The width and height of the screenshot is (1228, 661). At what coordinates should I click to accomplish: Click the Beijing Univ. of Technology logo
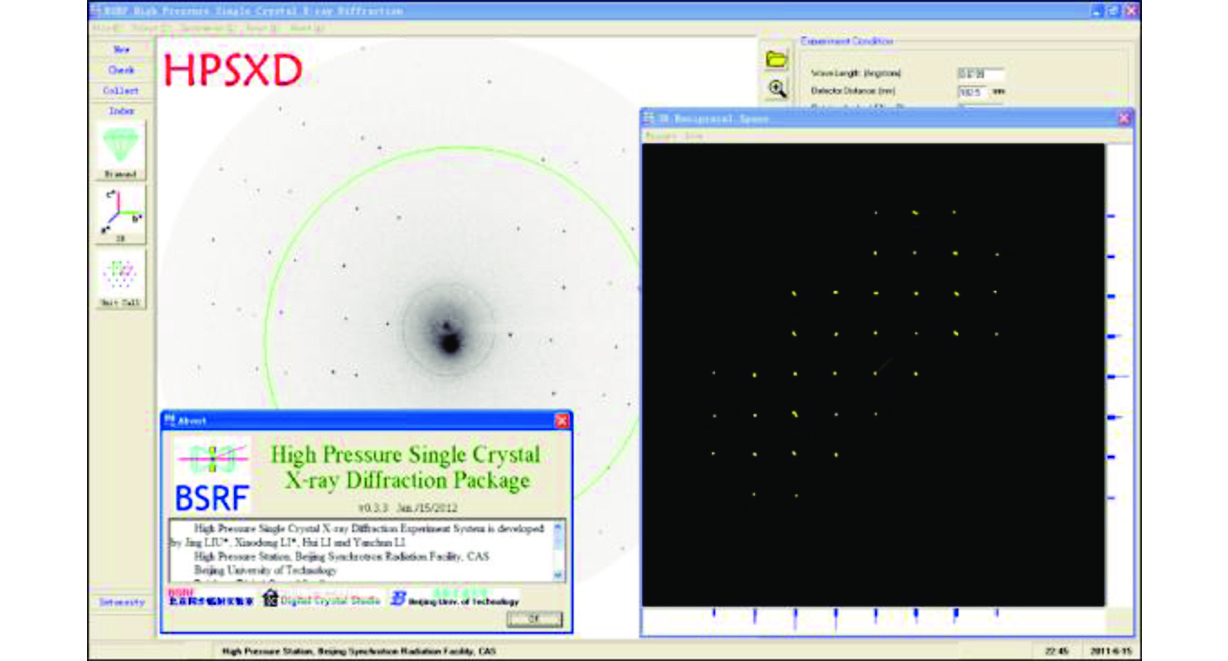coord(455,599)
